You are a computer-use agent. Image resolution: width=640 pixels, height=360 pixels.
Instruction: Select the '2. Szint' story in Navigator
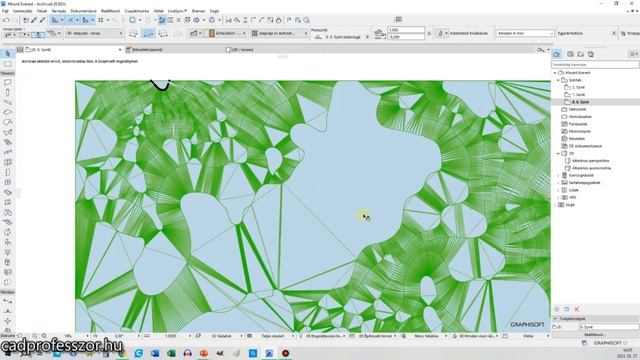578,87
